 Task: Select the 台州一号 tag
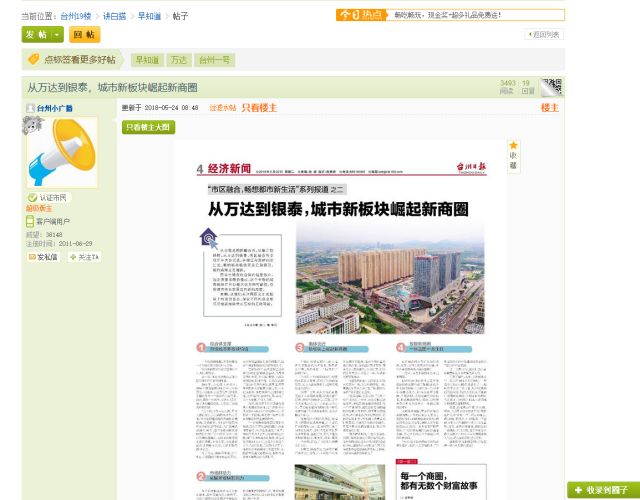214,60
